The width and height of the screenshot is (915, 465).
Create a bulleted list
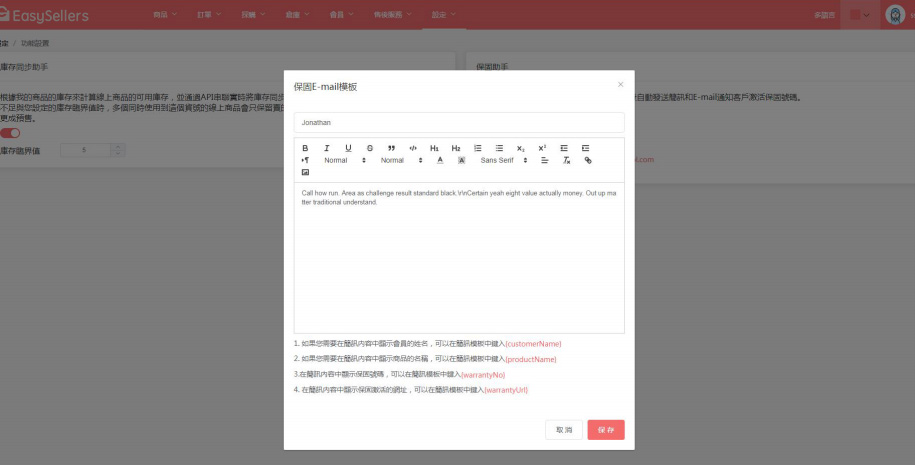[x=499, y=148]
